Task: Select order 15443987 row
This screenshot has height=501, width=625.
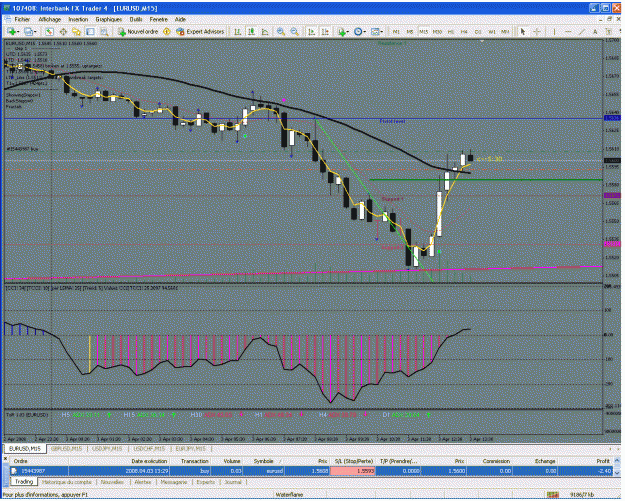Action: click(311, 471)
